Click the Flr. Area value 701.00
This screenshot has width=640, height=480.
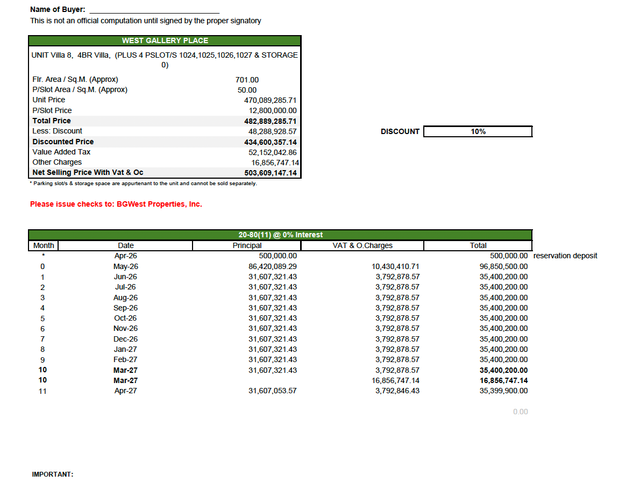(247, 80)
